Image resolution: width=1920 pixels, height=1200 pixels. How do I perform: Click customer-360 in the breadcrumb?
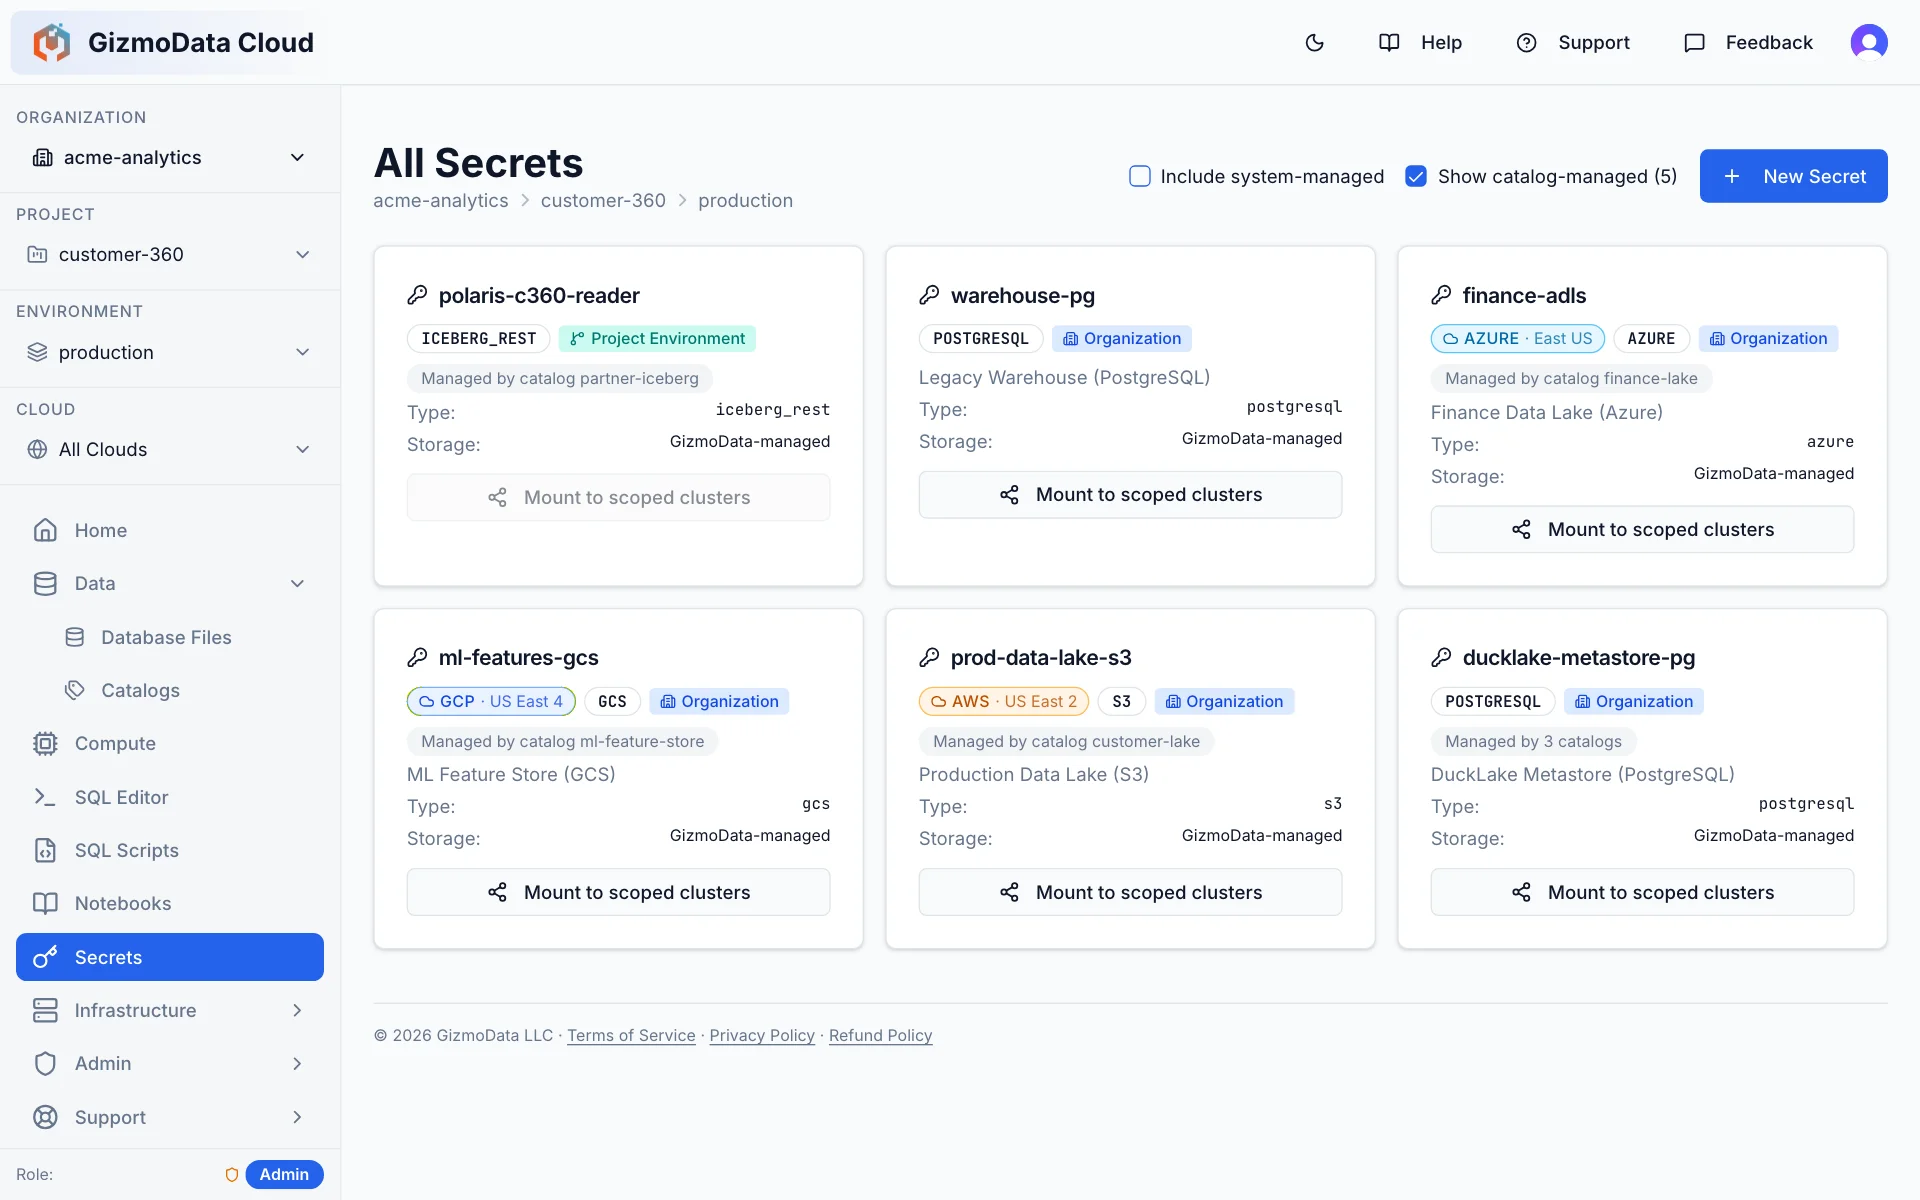(x=603, y=200)
